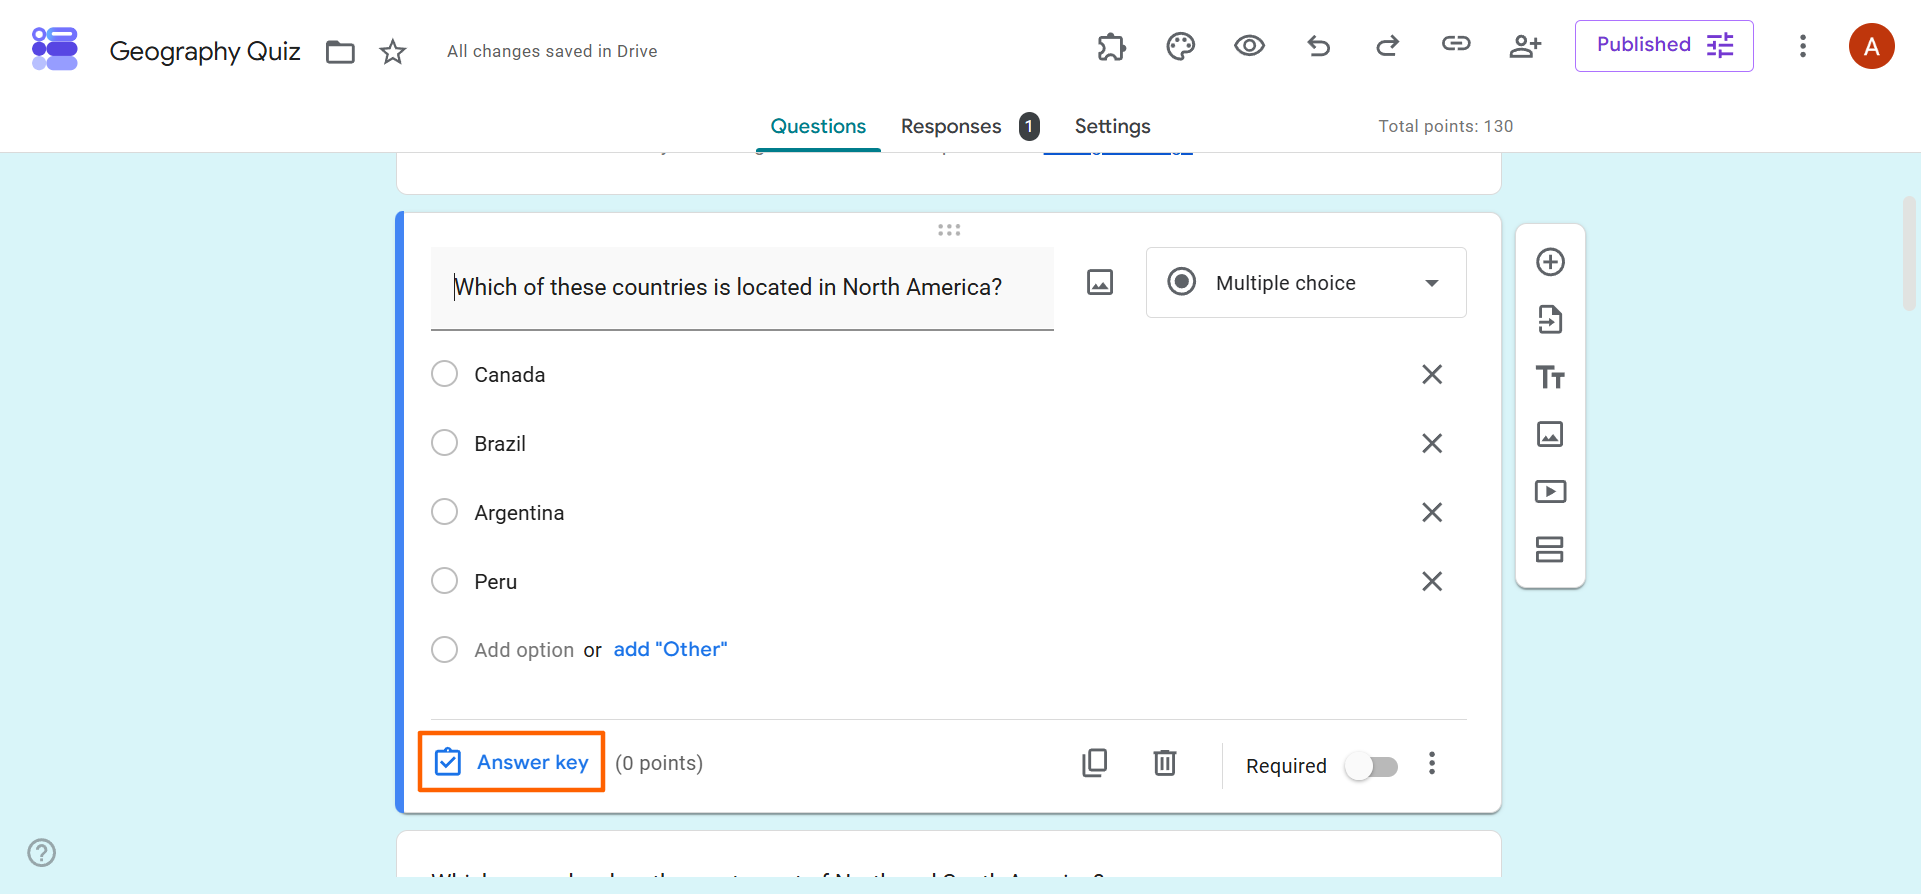Click Add option field
The height and width of the screenshot is (894, 1921).
click(524, 650)
